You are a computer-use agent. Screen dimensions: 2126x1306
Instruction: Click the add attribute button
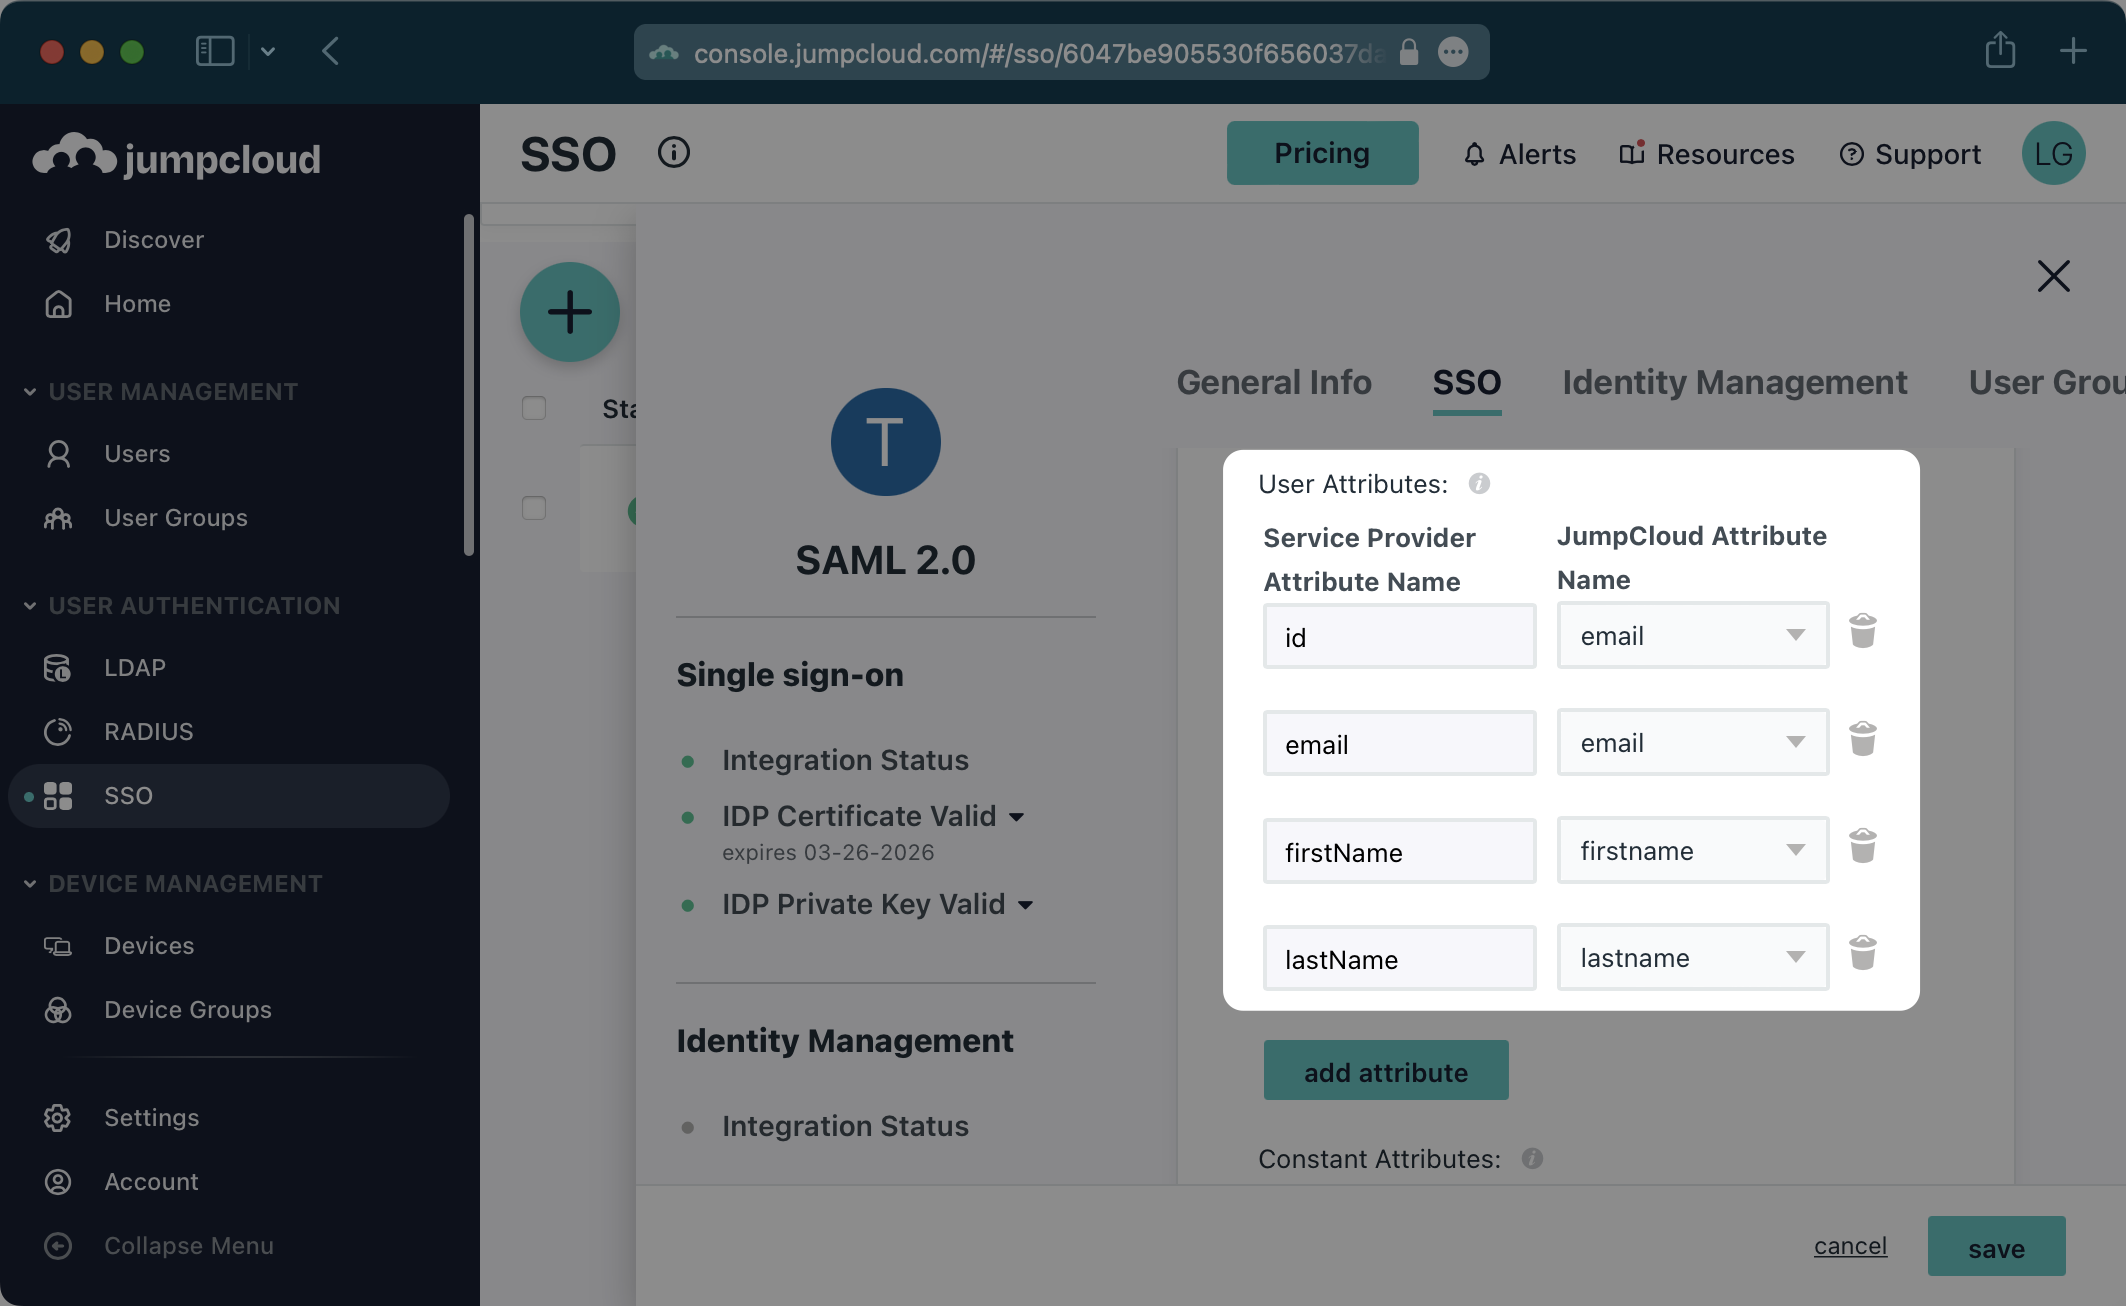pos(1385,1071)
